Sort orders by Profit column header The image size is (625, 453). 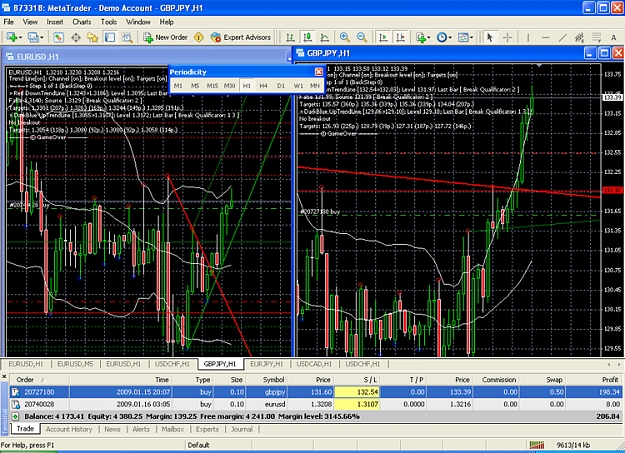pos(594,380)
